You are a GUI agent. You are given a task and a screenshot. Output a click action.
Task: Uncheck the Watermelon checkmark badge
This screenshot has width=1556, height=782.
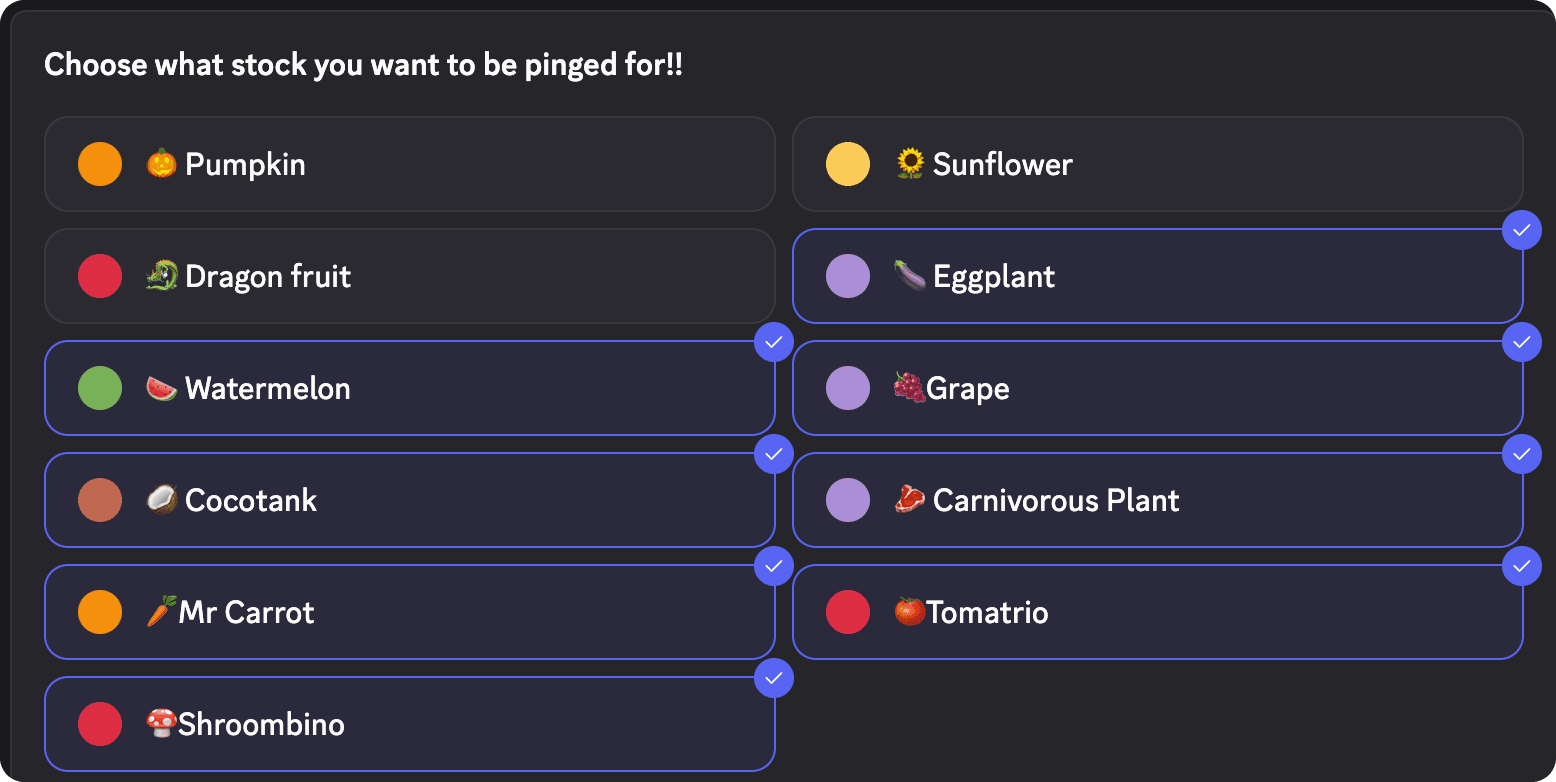pyautogui.click(x=773, y=343)
